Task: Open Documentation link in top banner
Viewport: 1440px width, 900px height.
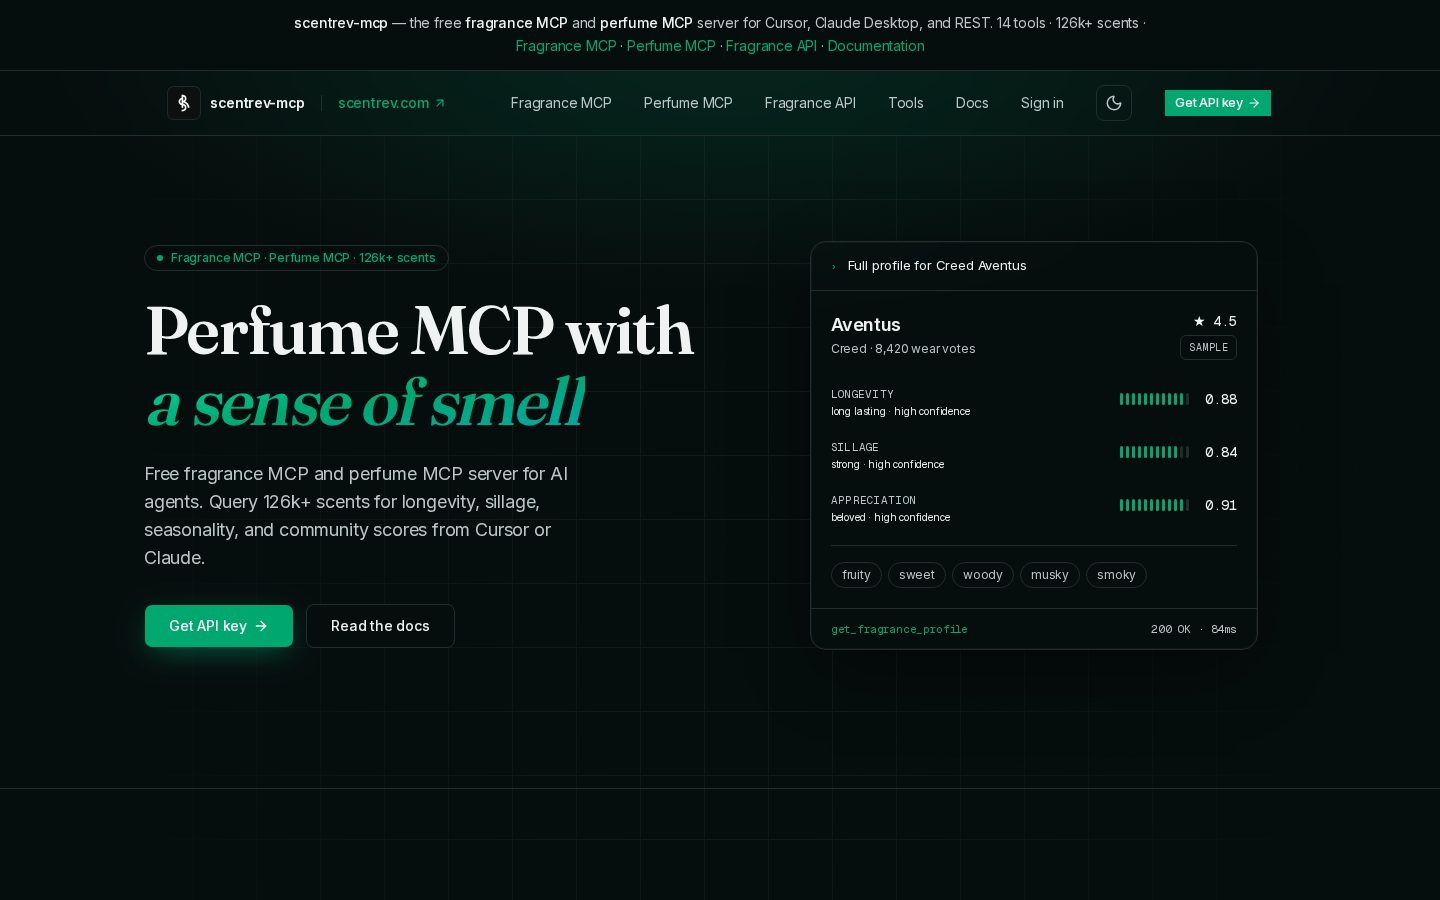Action: coord(876,46)
